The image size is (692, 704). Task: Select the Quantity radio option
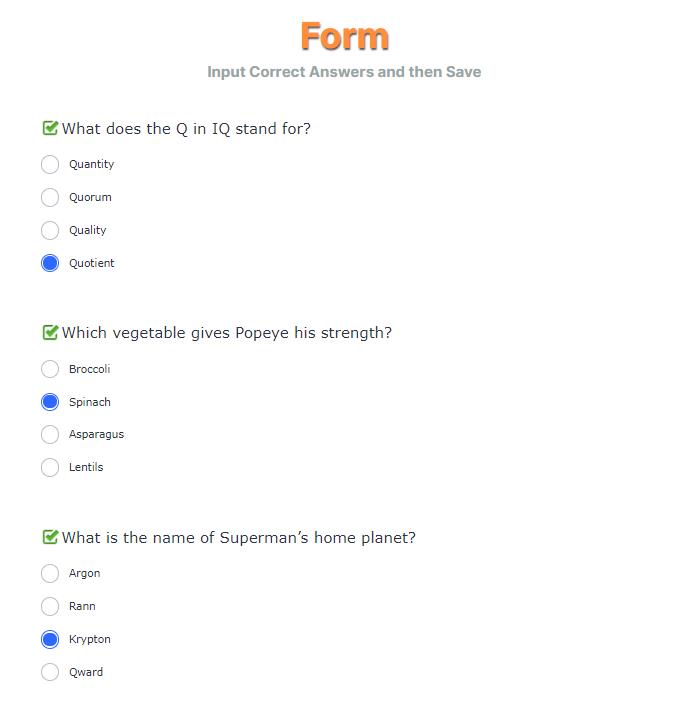50,164
